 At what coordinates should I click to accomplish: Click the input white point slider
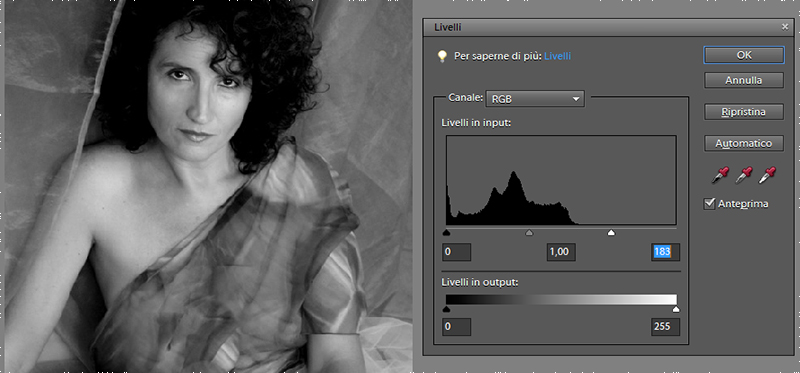pyautogui.click(x=611, y=233)
